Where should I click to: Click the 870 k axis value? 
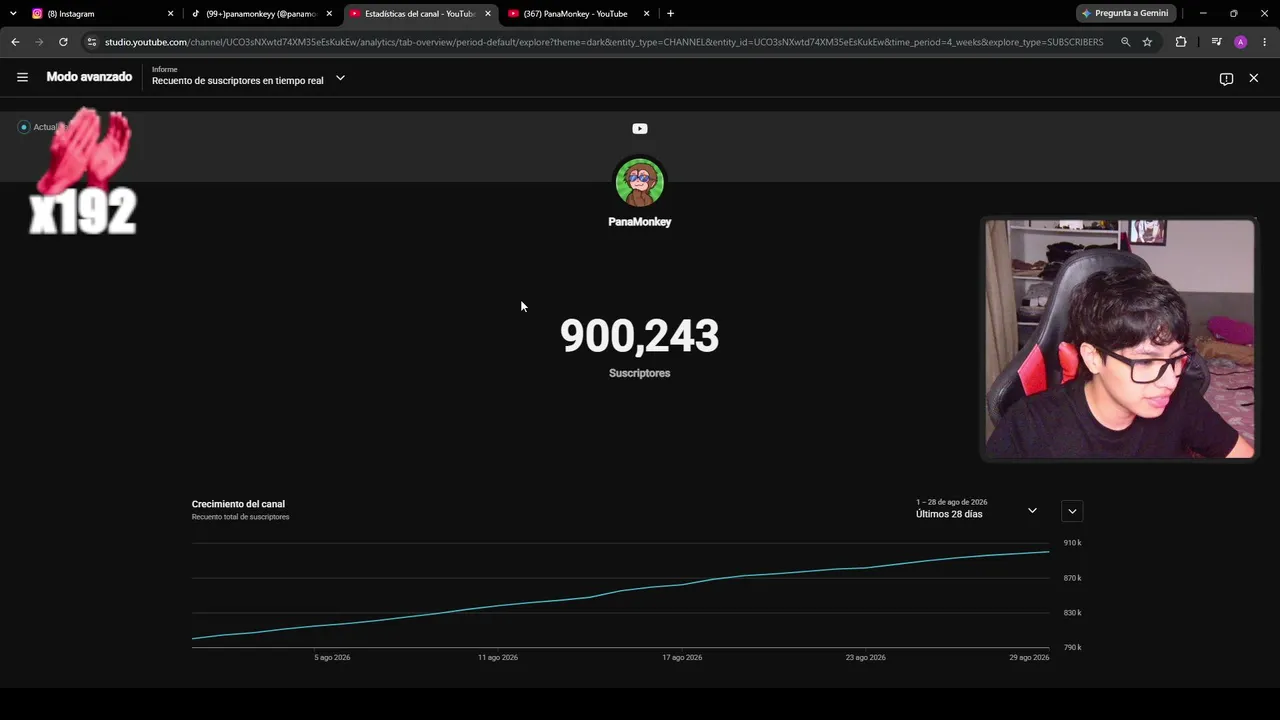pyautogui.click(x=1073, y=578)
